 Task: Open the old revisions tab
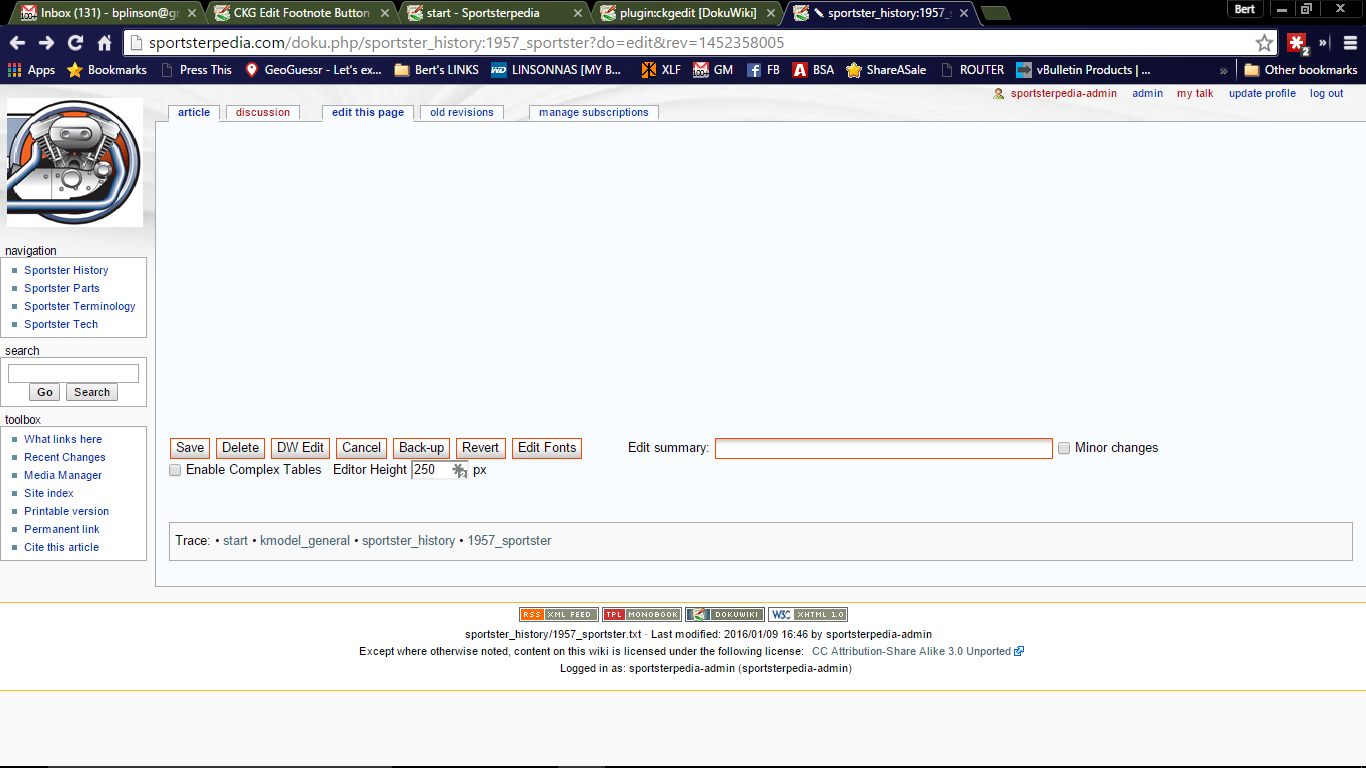pyautogui.click(x=461, y=112)
